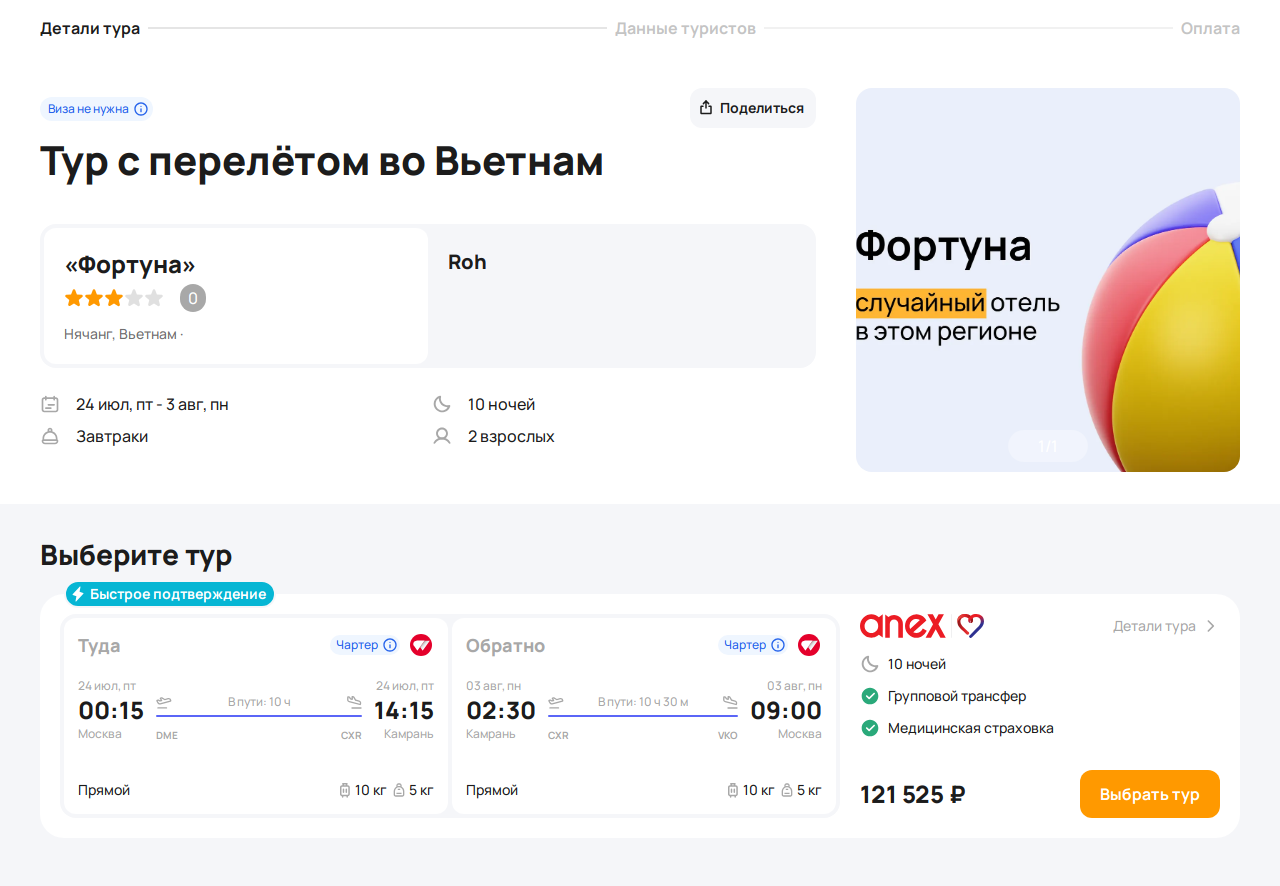This screenshot has height=886, width=1280.
Task: Click the moon icon beside 10 ночей under hotel
Action: coord(442,405)
